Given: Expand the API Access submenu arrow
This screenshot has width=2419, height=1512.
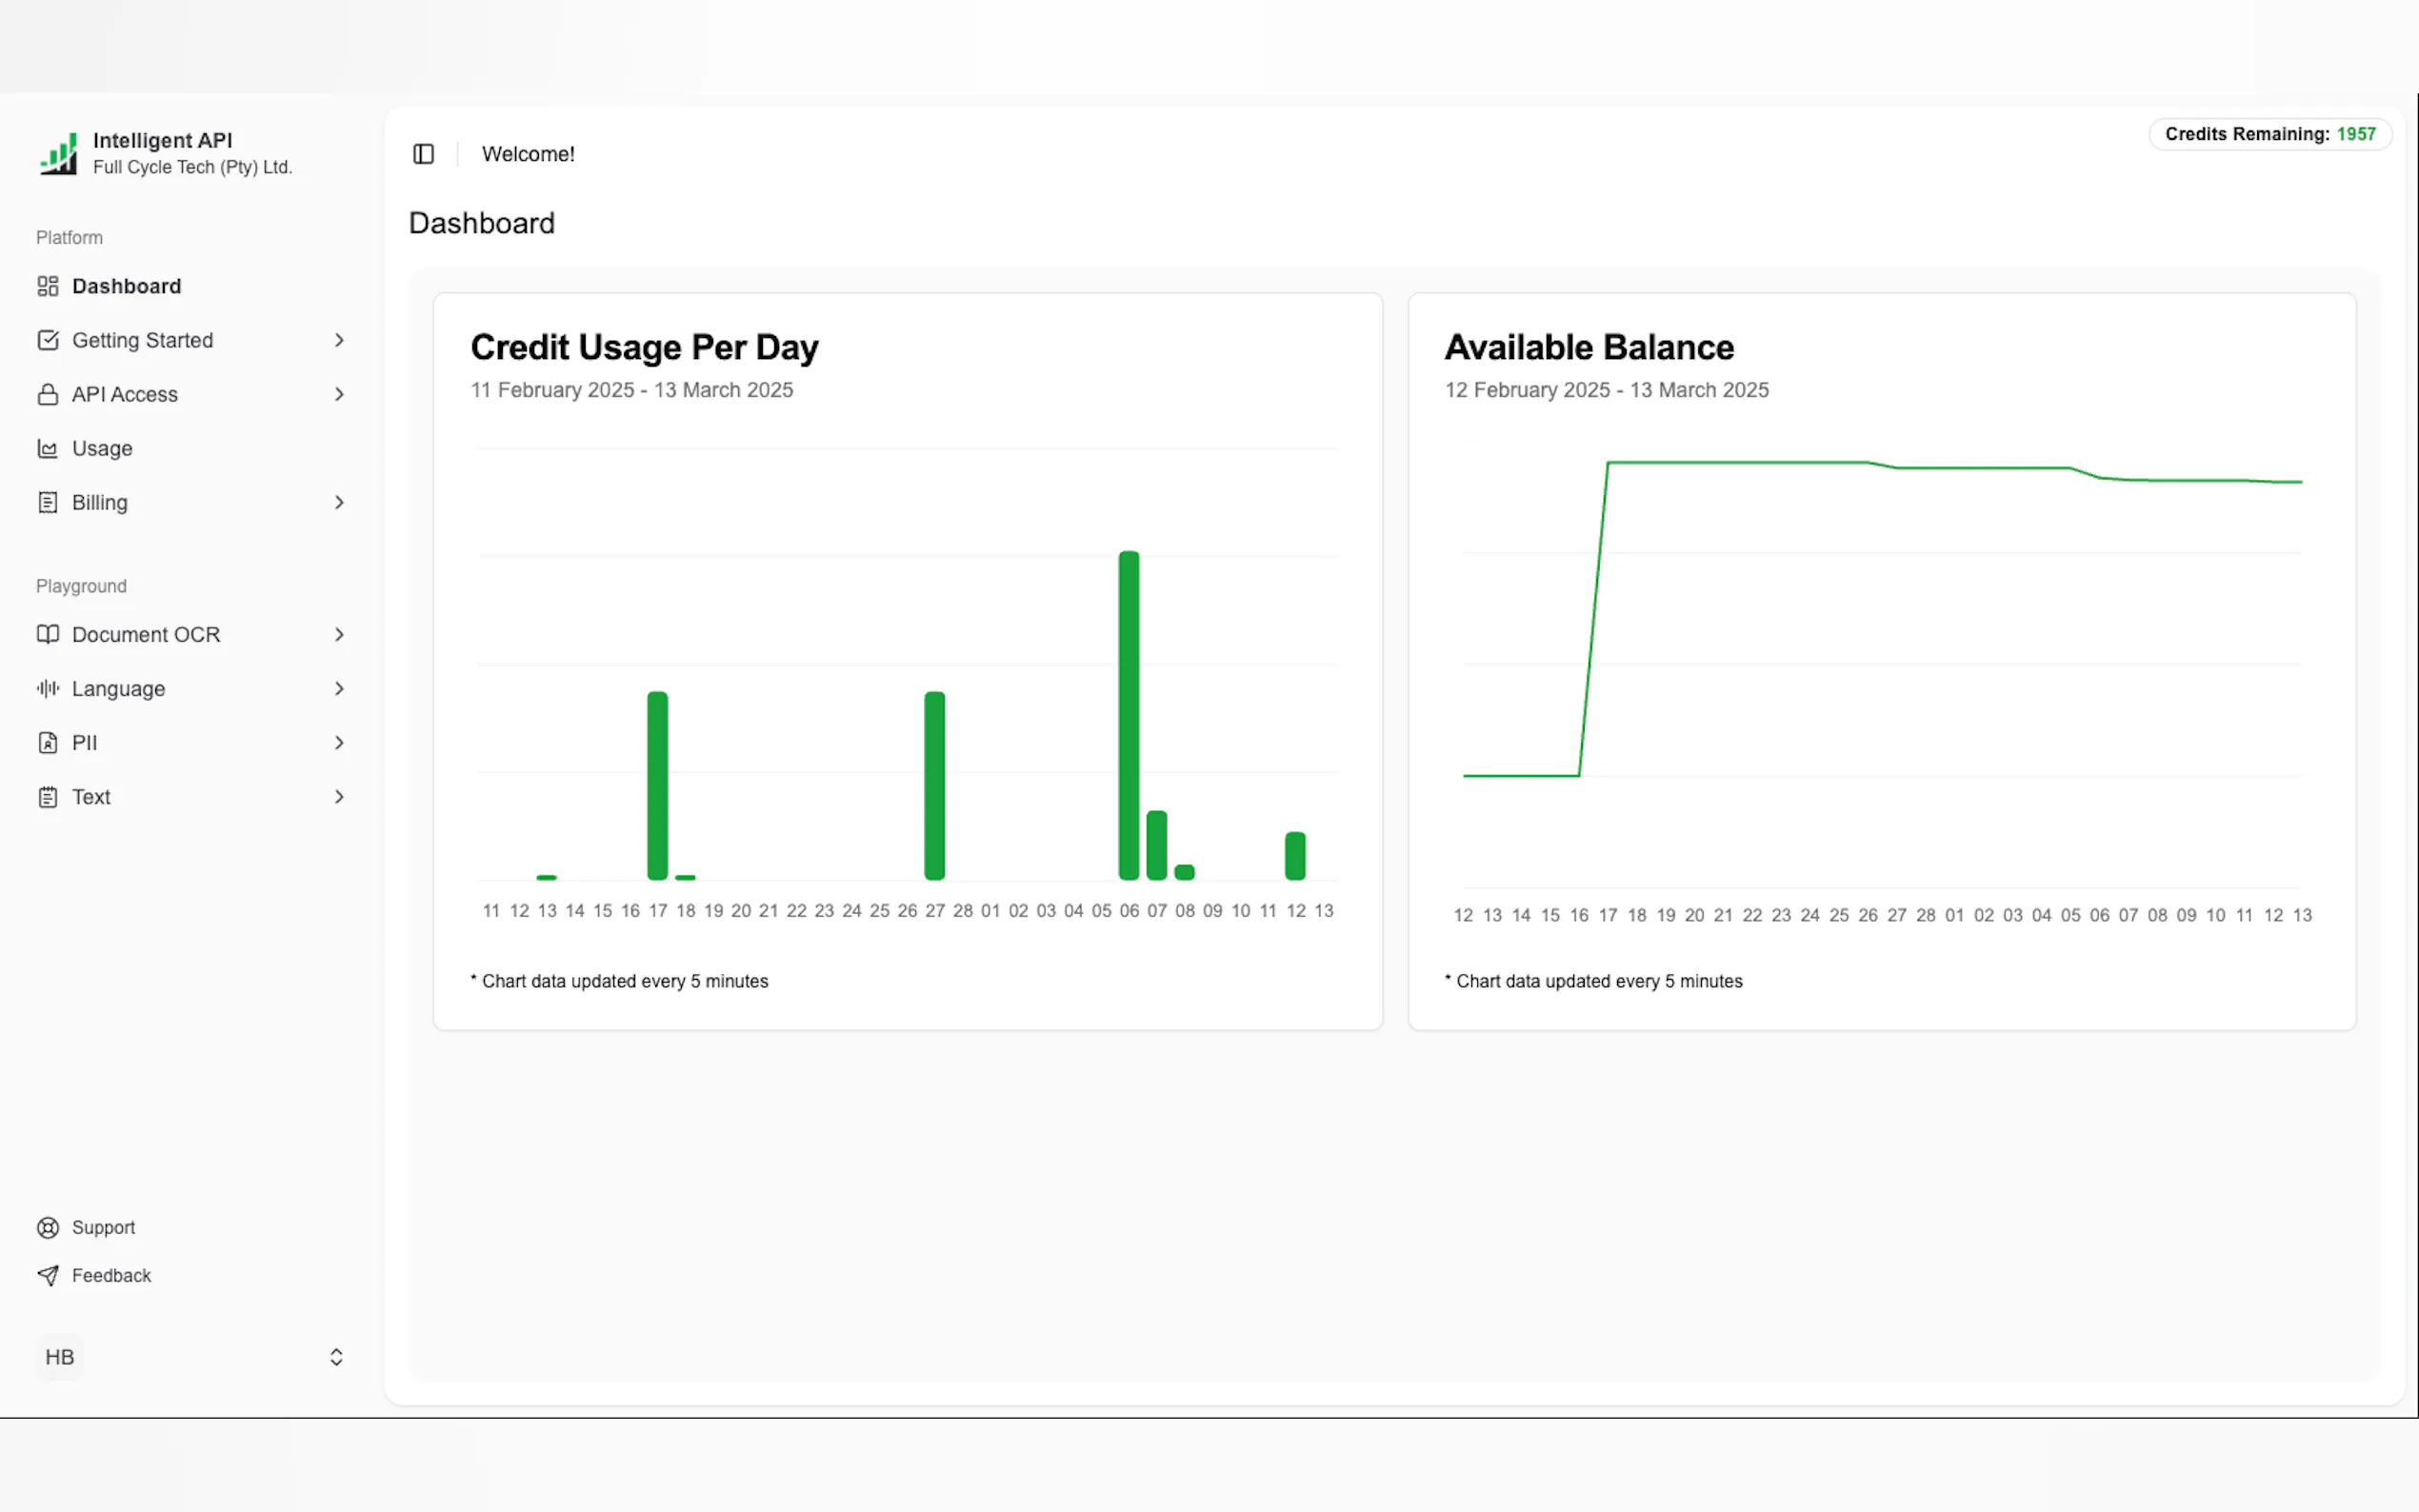Looking at the screenshot, I should 339,394.
